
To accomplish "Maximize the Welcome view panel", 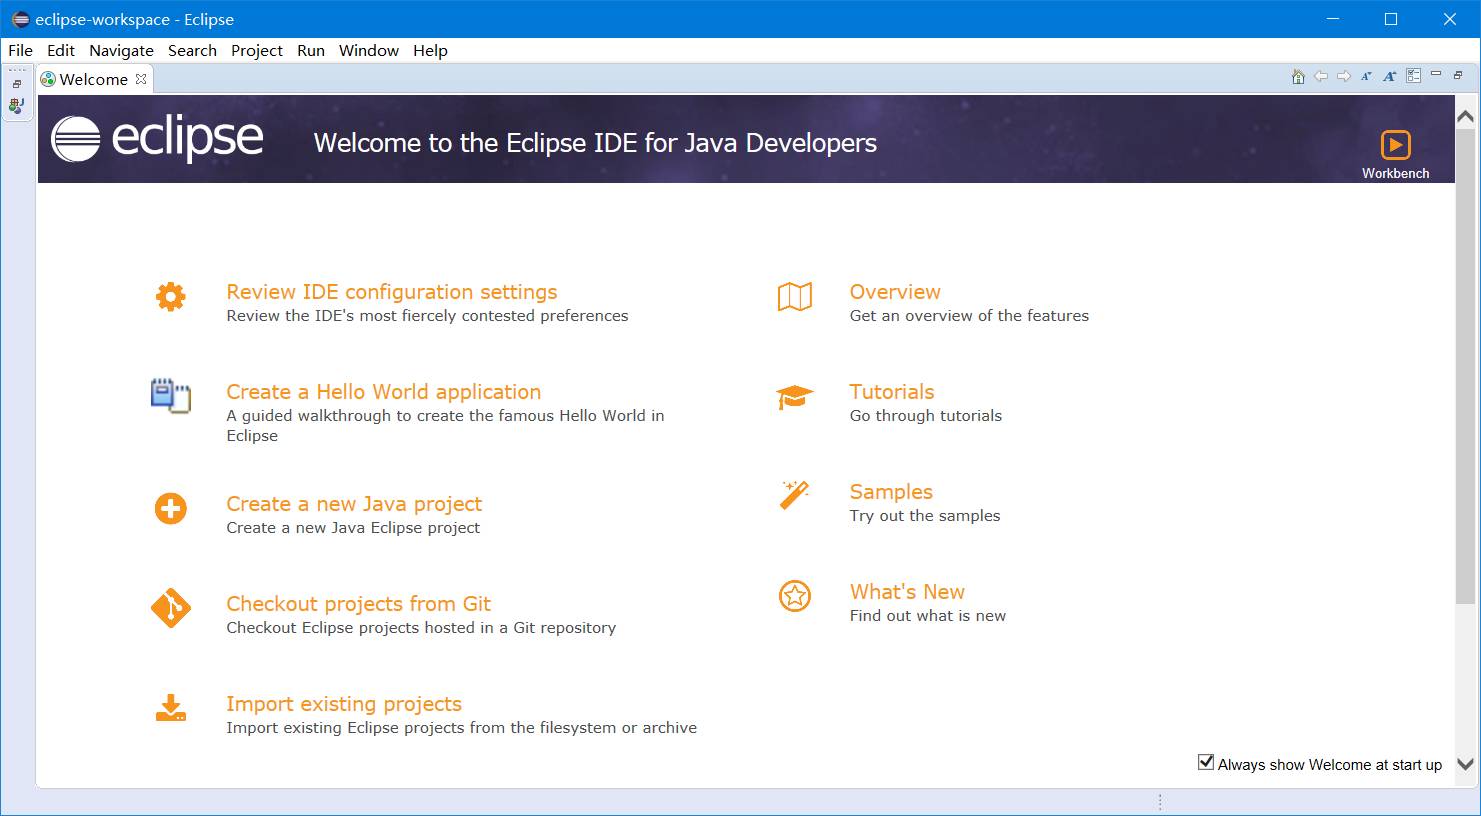I will pos(1458,75).
